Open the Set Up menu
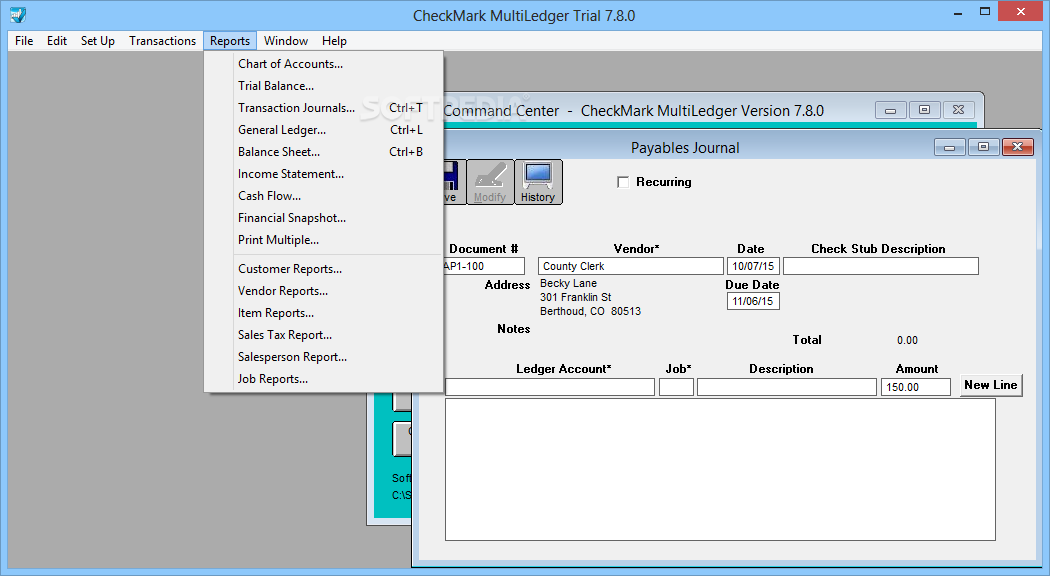1050x576 pixels. (98, 41)
